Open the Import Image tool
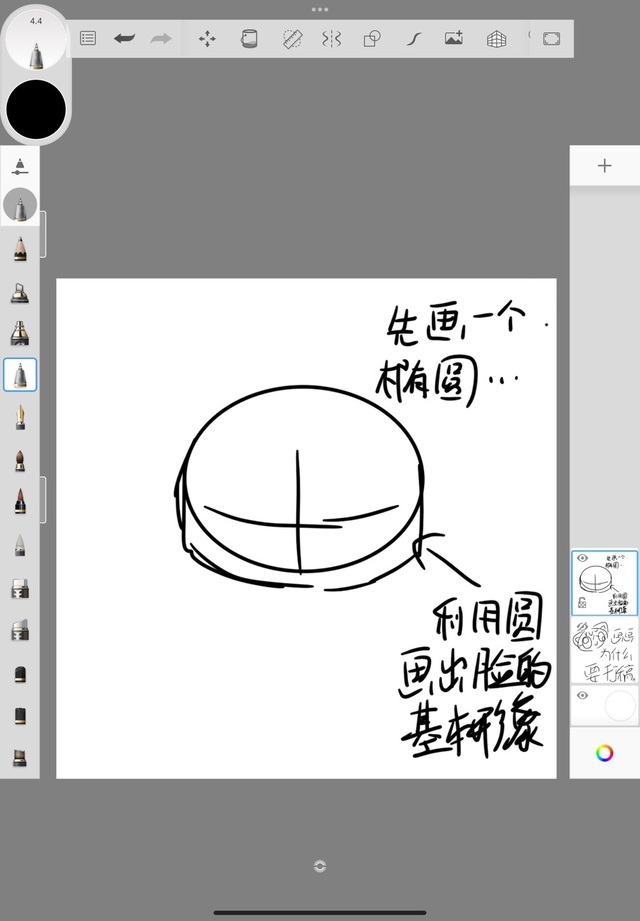Image resolution: width=640 pixels, height=921 pixels. (x=454, y=39)
